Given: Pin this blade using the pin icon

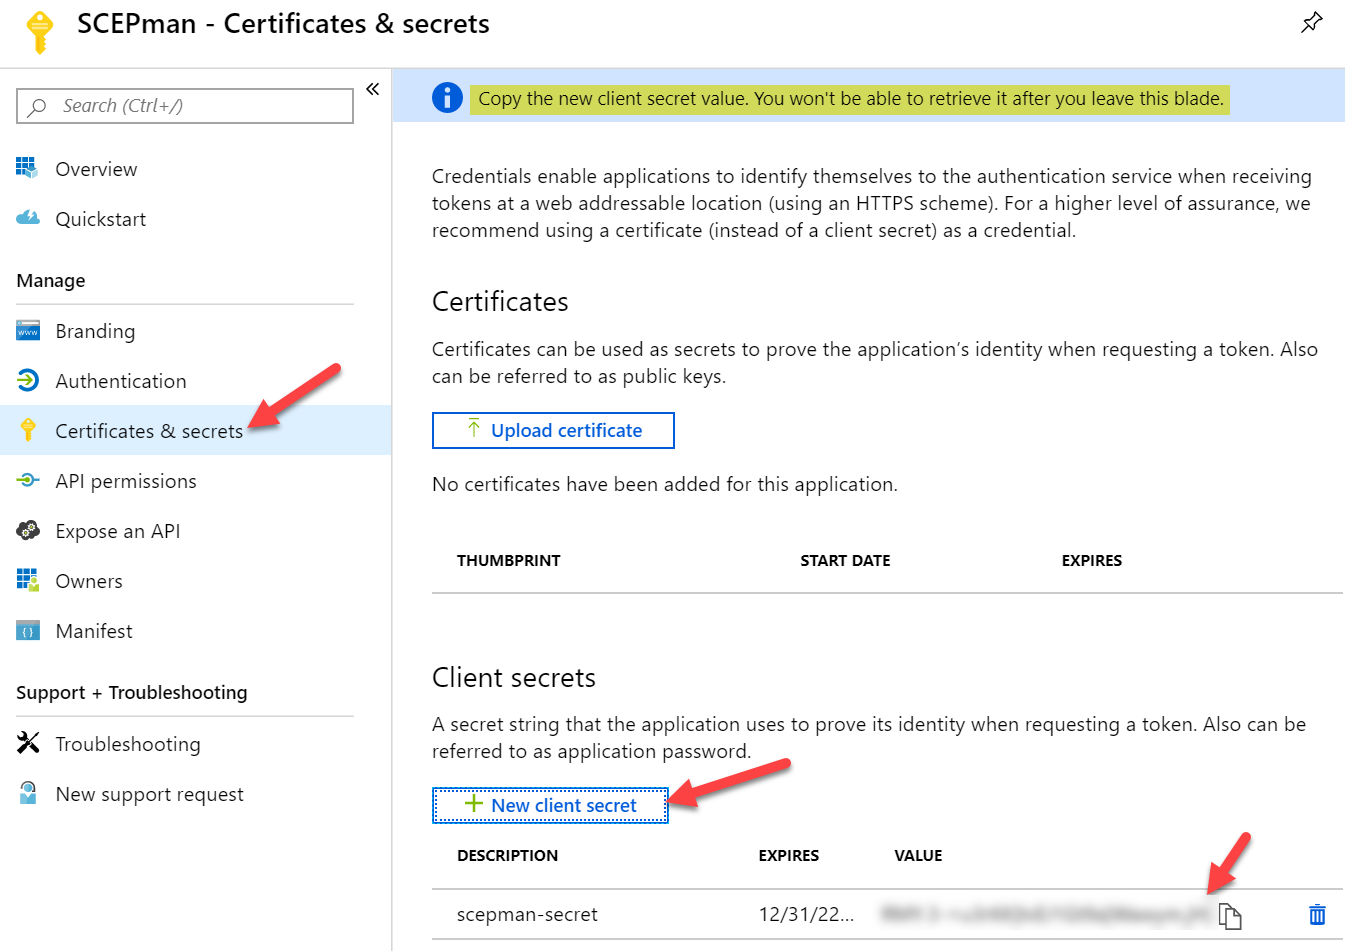Looking at the screenshot, I should pyautogui.click(x=1311, y=22).
